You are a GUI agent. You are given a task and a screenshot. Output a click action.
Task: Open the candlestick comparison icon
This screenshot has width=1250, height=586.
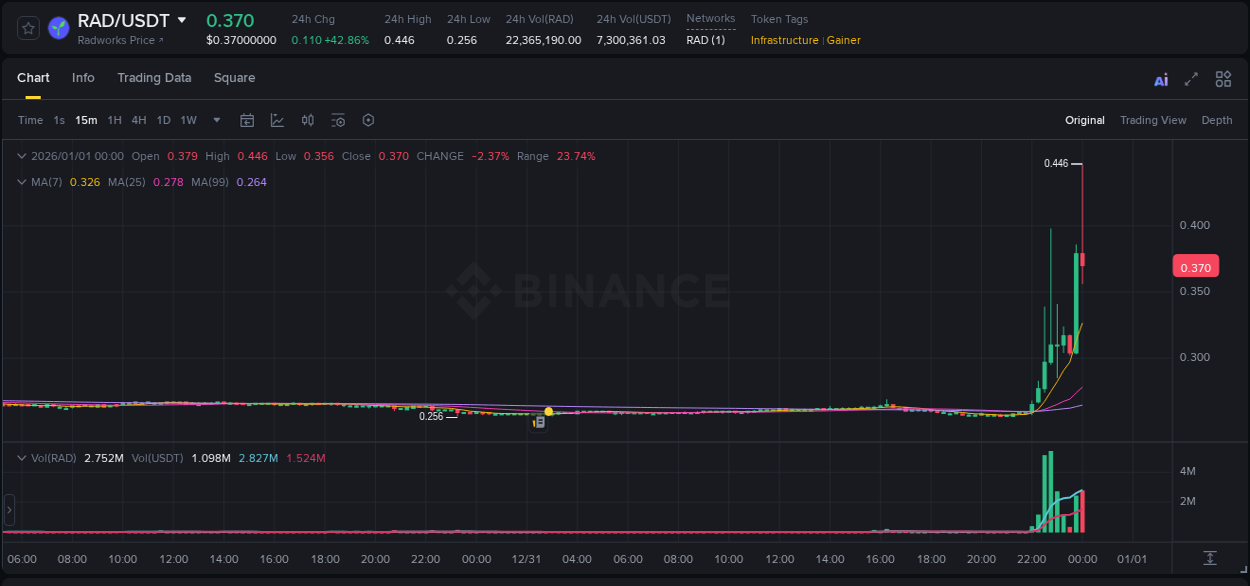point(308,120)
